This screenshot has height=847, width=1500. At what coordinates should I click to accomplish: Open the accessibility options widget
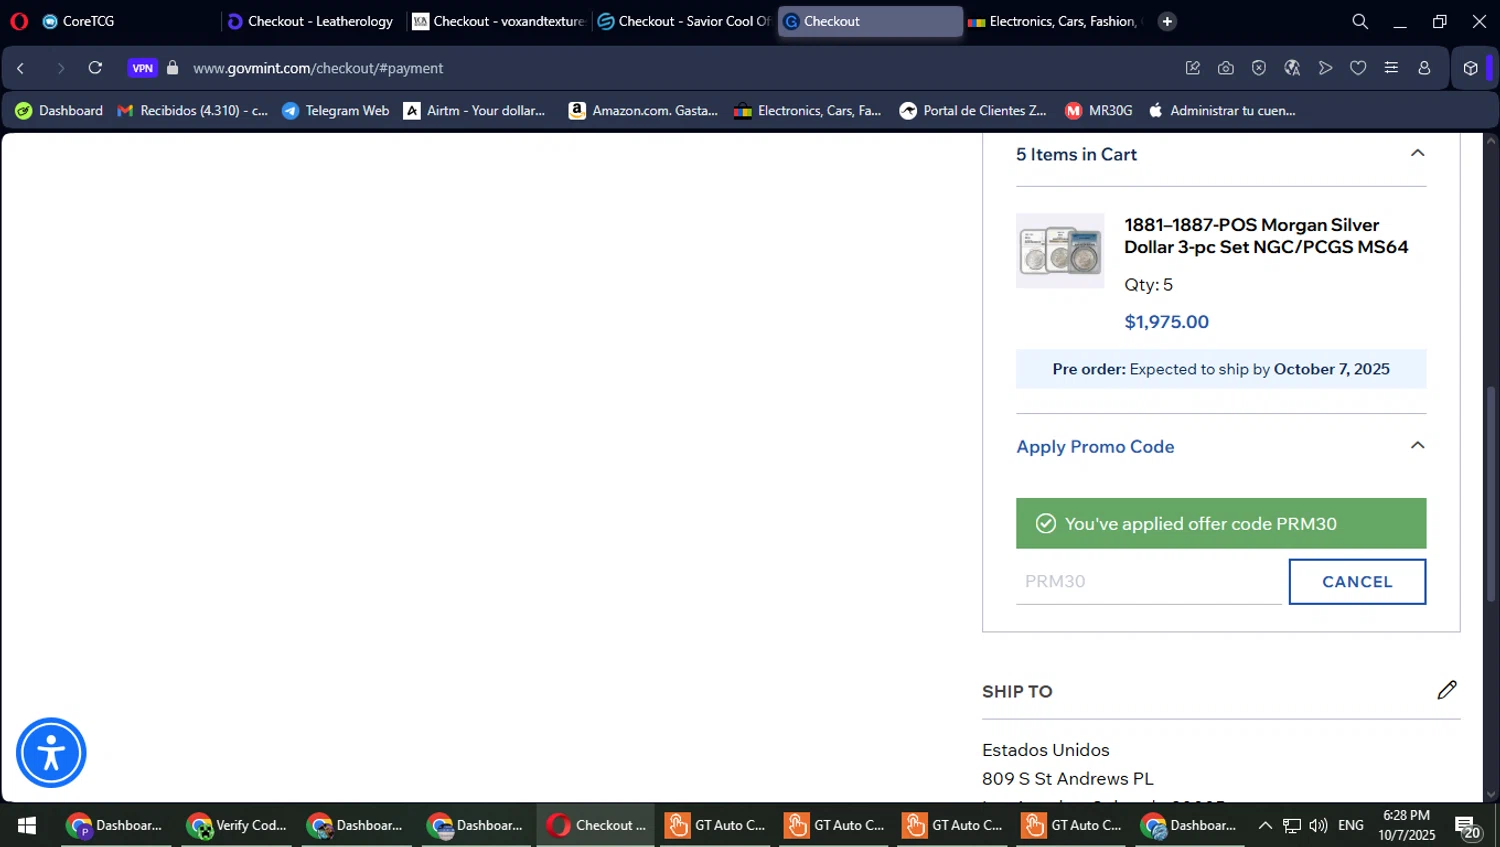click(x=51, y=753)
